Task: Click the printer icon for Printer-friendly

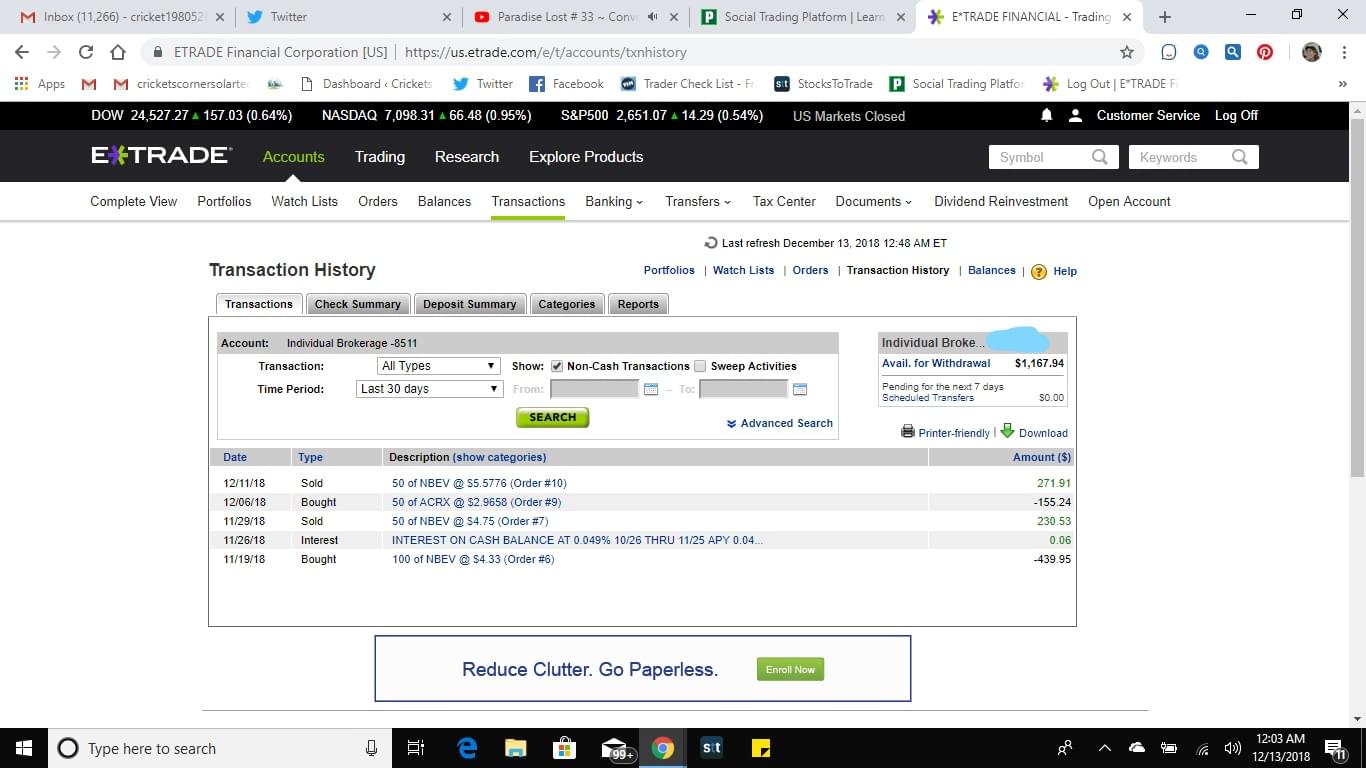Action: tap(908, 432)
